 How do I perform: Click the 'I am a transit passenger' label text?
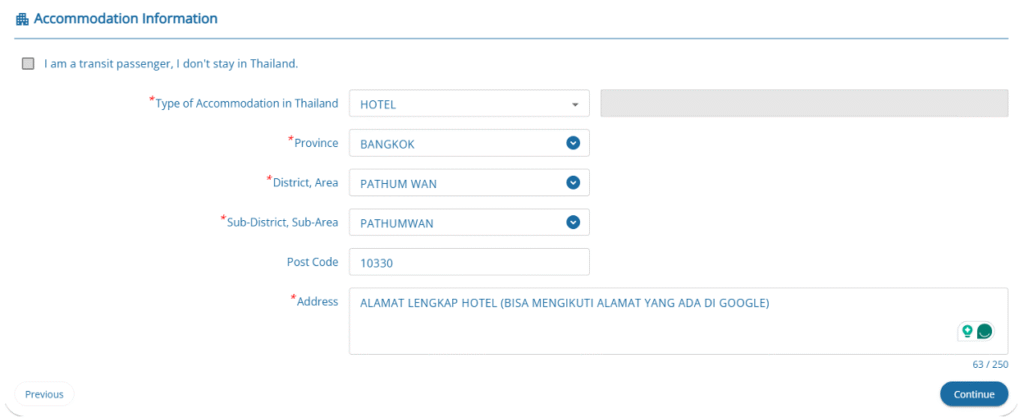171,64
